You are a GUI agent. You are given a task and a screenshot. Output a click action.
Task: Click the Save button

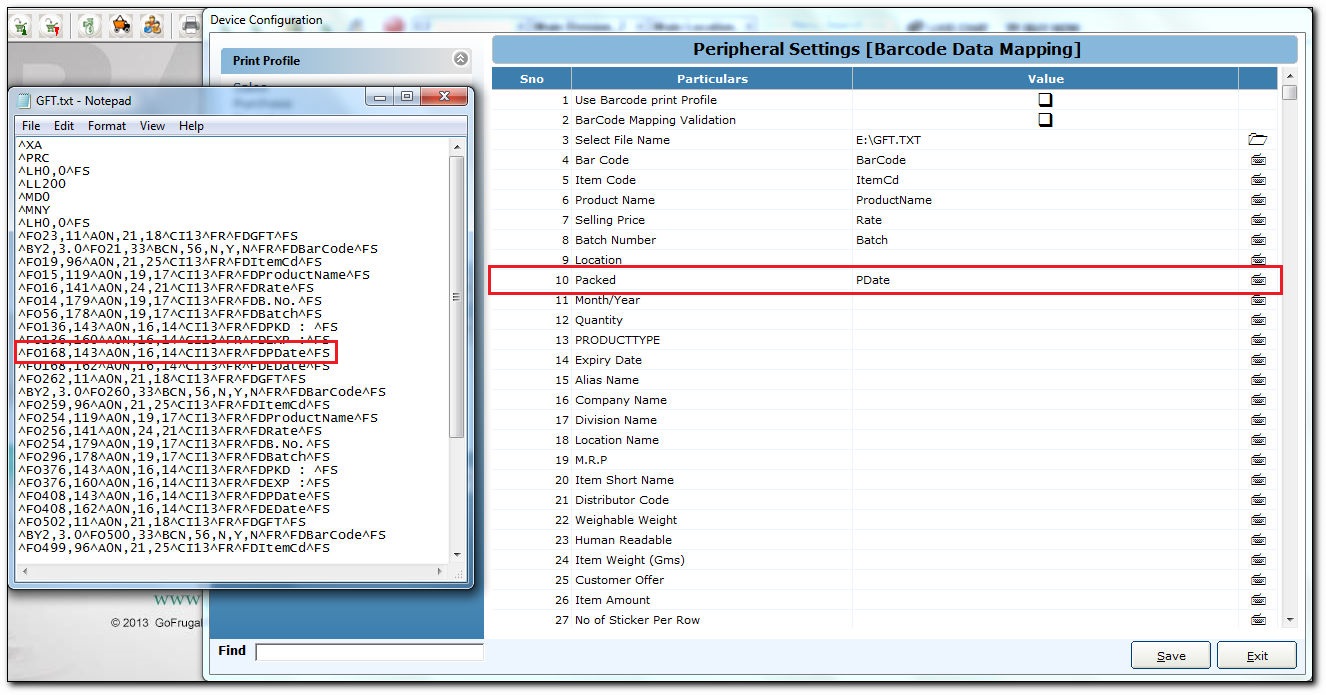[x=1171, y=656]
